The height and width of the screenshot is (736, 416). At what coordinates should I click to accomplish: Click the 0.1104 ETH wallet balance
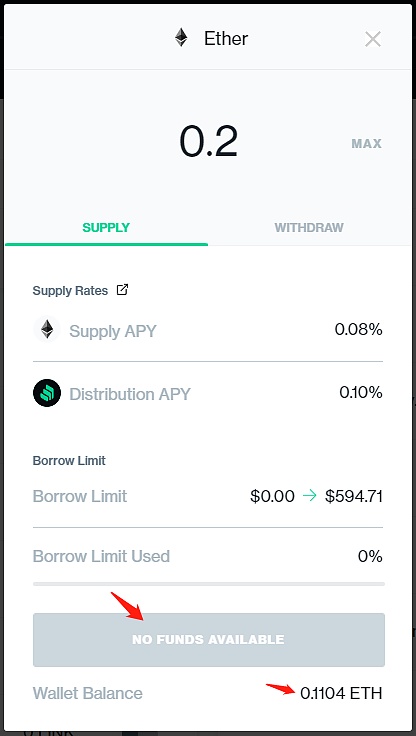[x=341, y=693]
